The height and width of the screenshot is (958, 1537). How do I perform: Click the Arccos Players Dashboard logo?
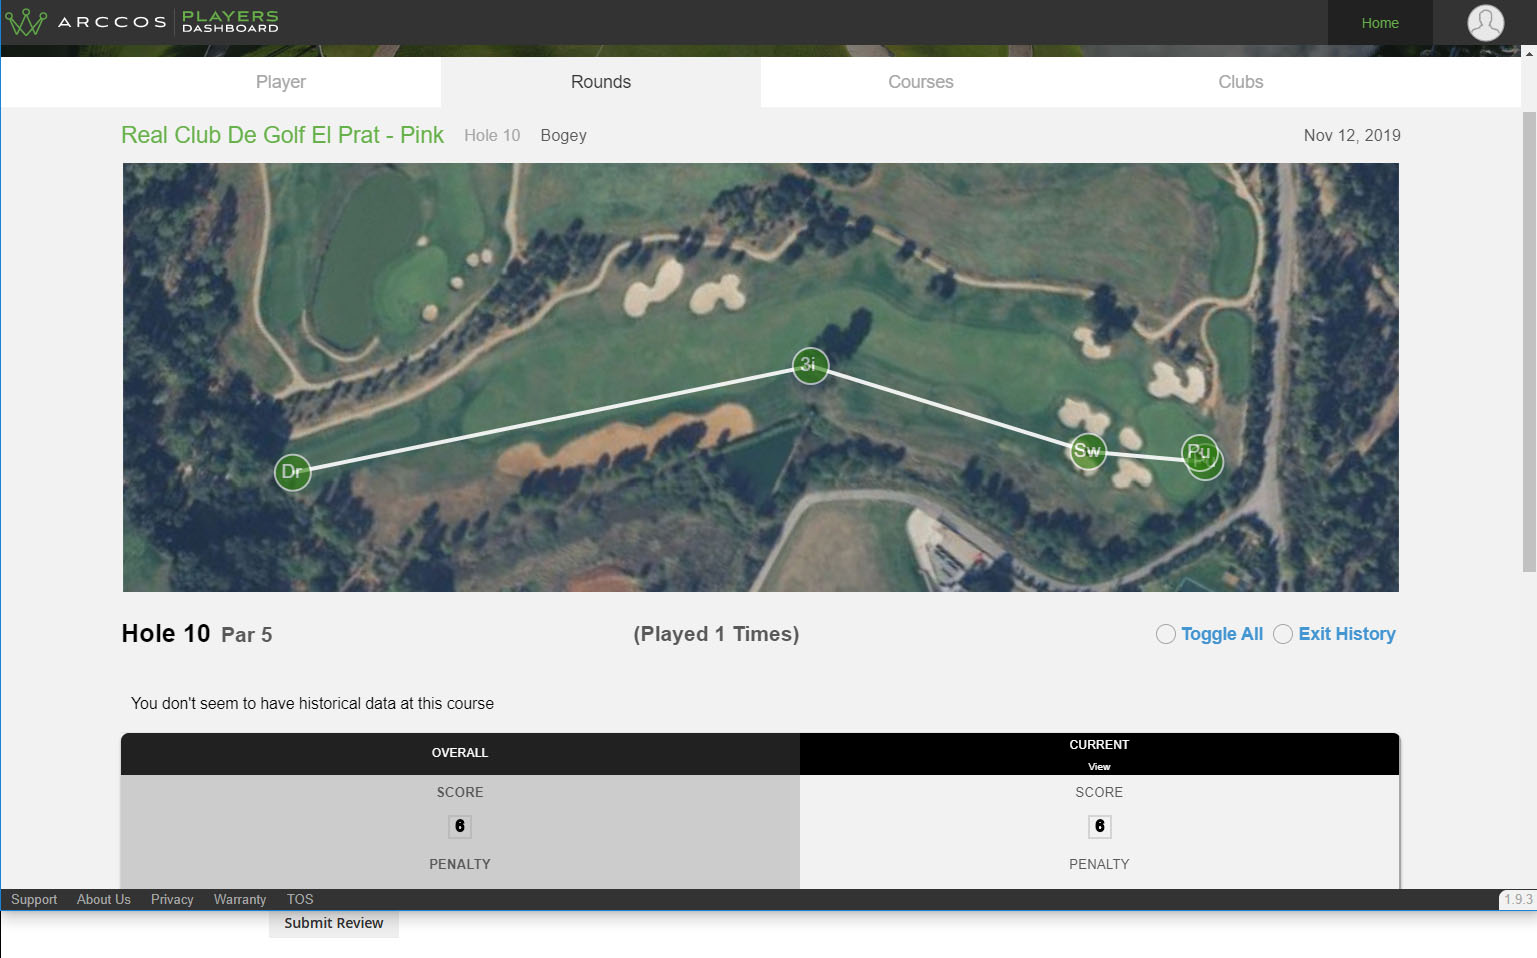point(142,22)
